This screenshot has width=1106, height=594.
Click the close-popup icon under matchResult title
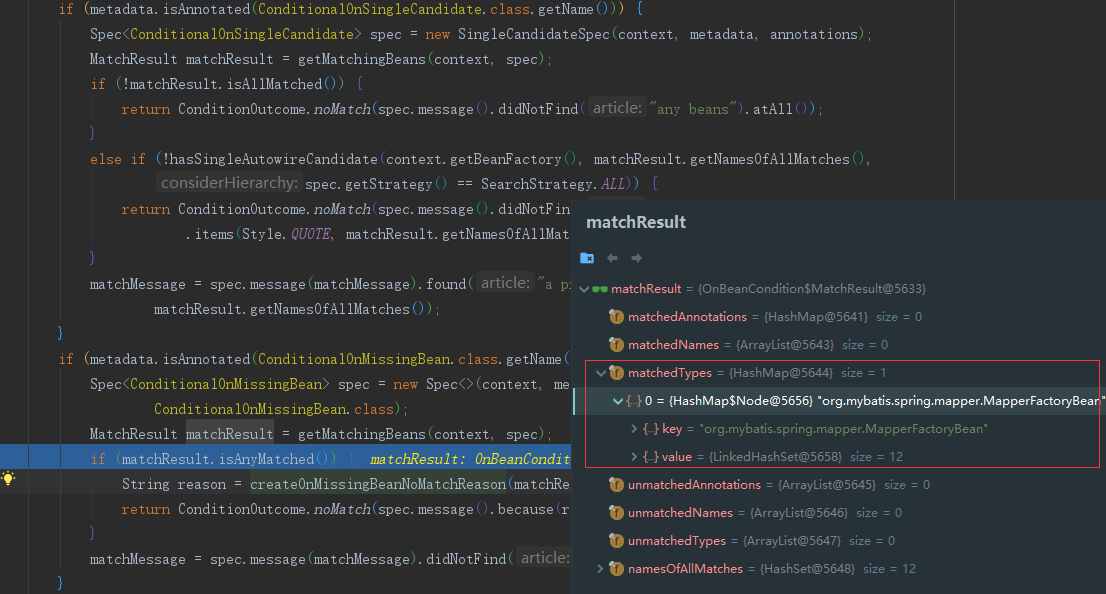[587, 258]
